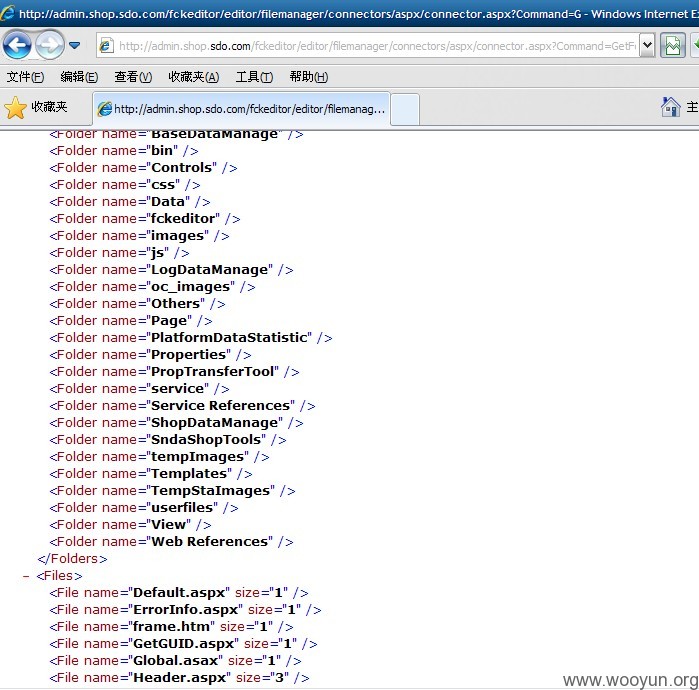Open the 文件(F) menu
The width and height of the screenshot is (699, 690).
[x=25, y=77]
